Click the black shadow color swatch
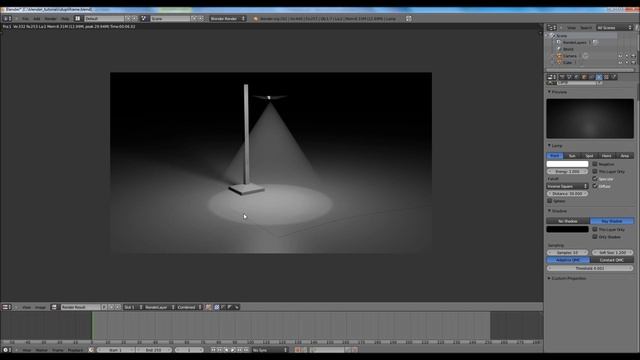Viewport: 640px width, 360px height. 567,229
